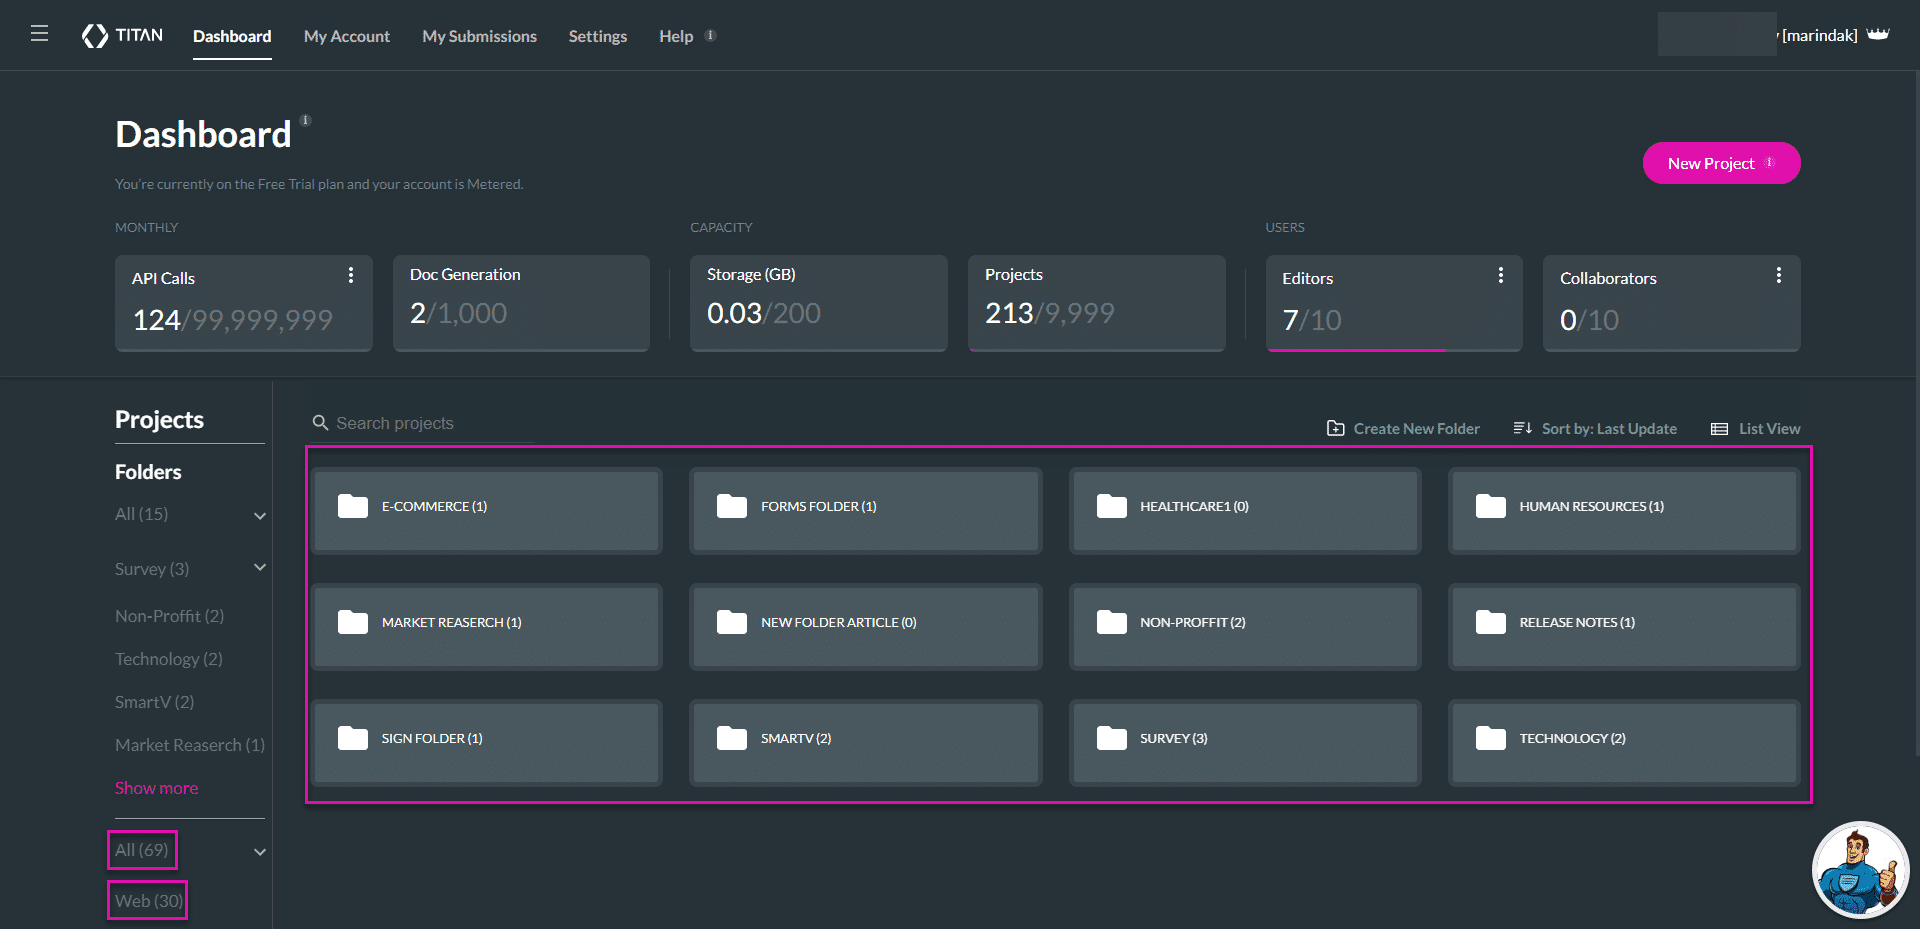
Task: Open the superhero mascot chat assistant
Action: coord(1859,870)
